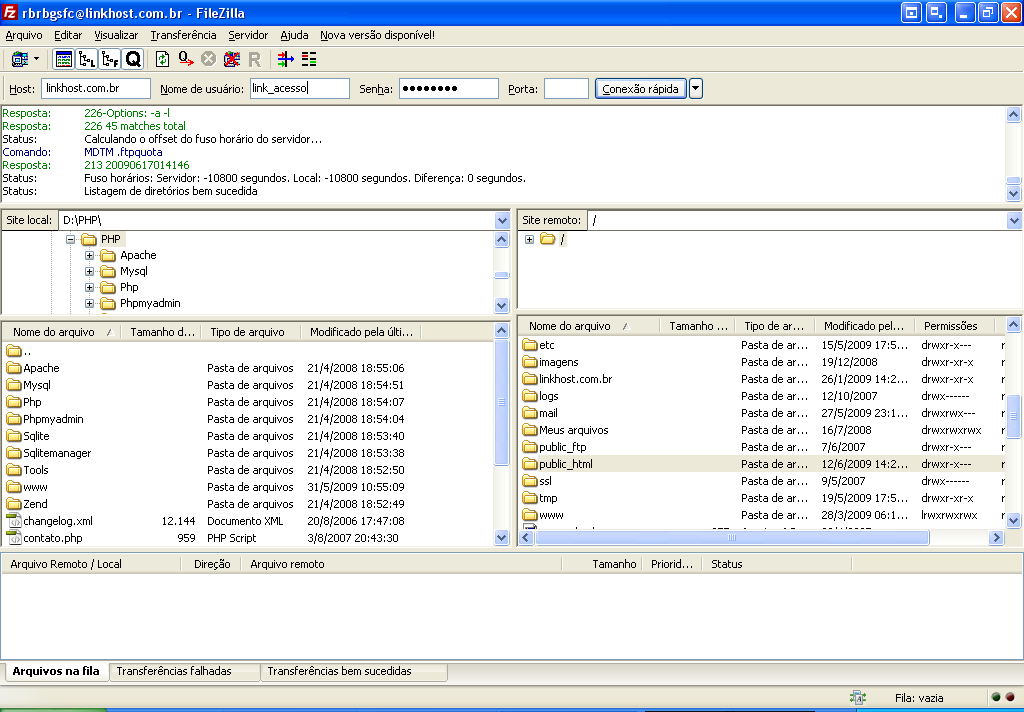The image size is (1024, 712).
Task: Focus the Senha password field
Action: [x=449, y=88]
